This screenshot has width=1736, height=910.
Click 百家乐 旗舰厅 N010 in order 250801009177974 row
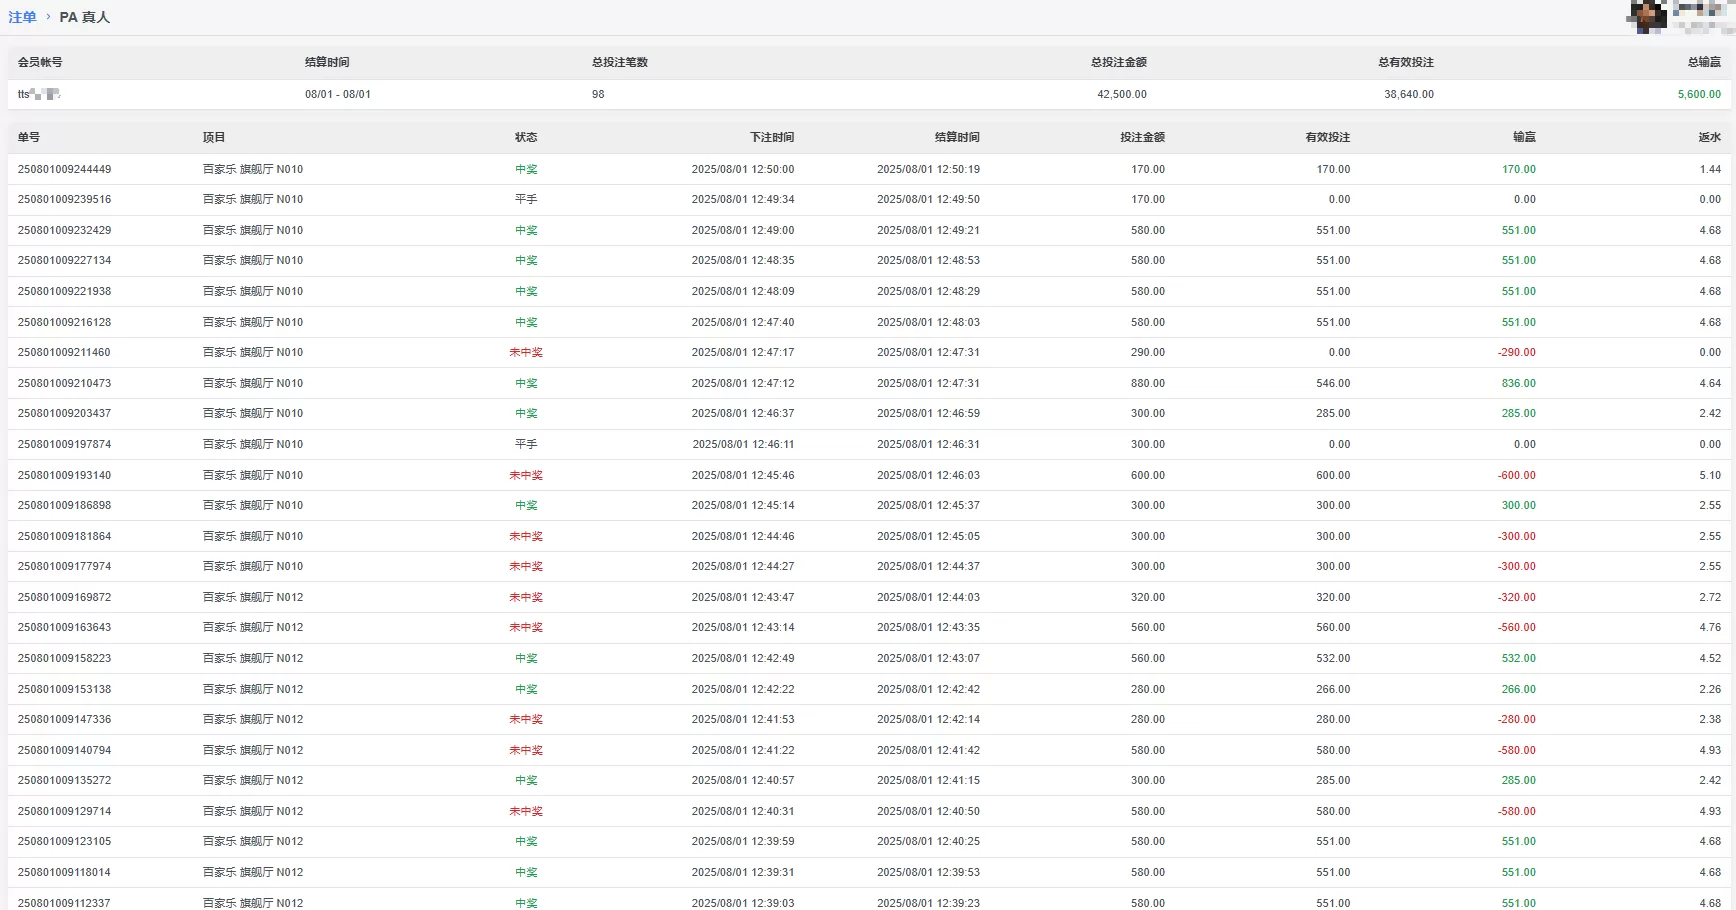click(253, 566)
